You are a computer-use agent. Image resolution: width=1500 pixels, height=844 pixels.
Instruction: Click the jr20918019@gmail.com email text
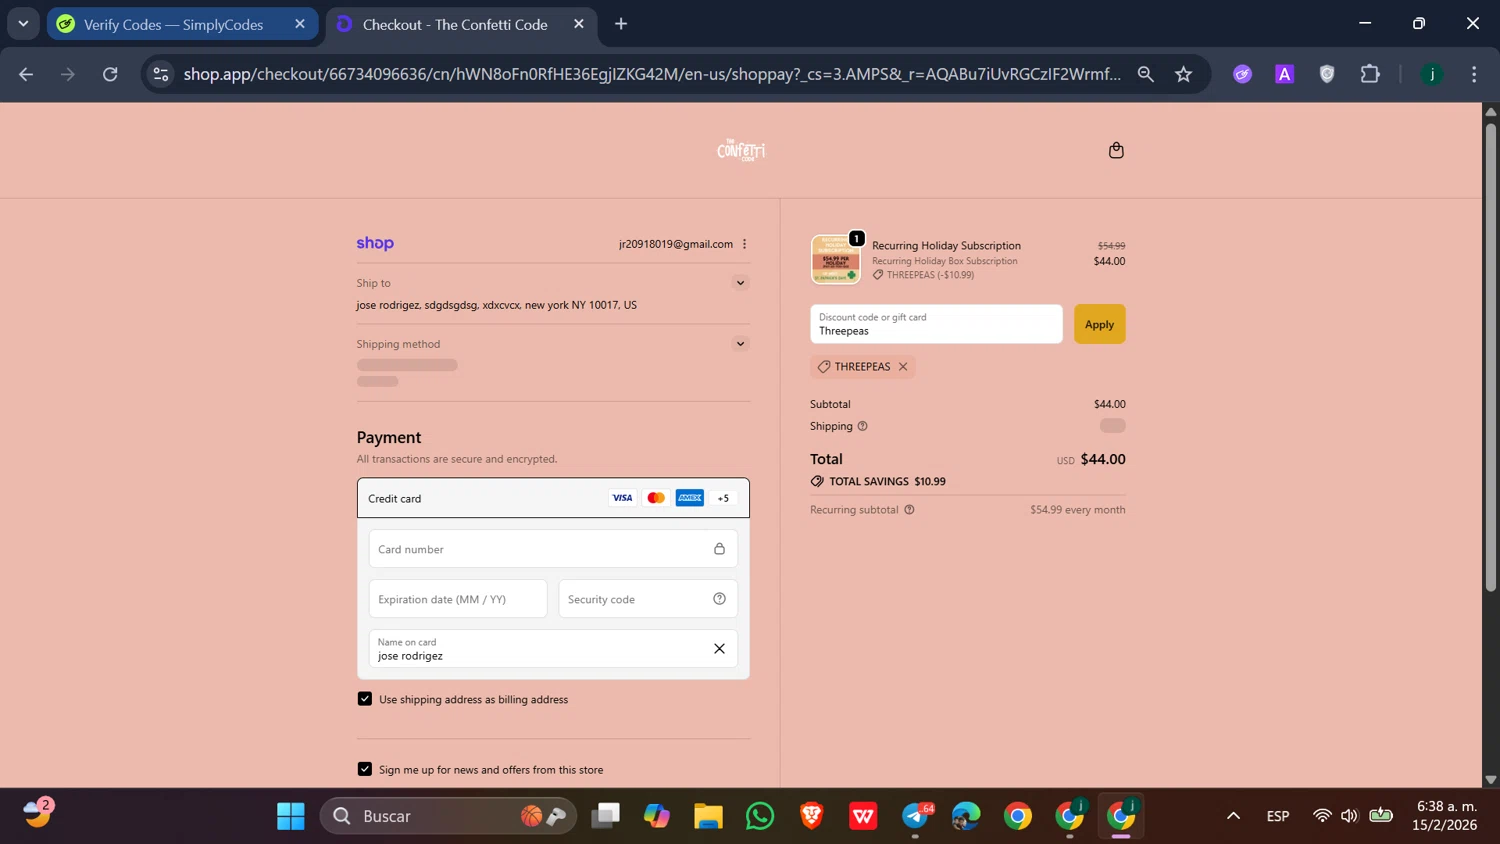click(x=675, y=244)
